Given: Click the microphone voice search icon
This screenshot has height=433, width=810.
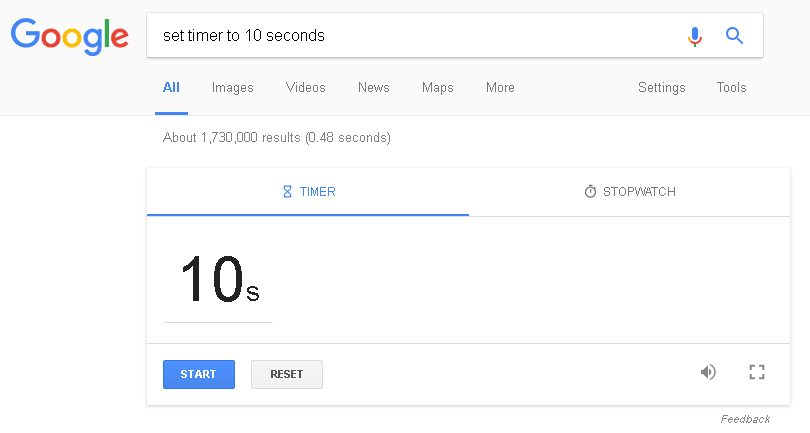Looking at the screenshot, I should pyautogui.click(x=695, y=36).
